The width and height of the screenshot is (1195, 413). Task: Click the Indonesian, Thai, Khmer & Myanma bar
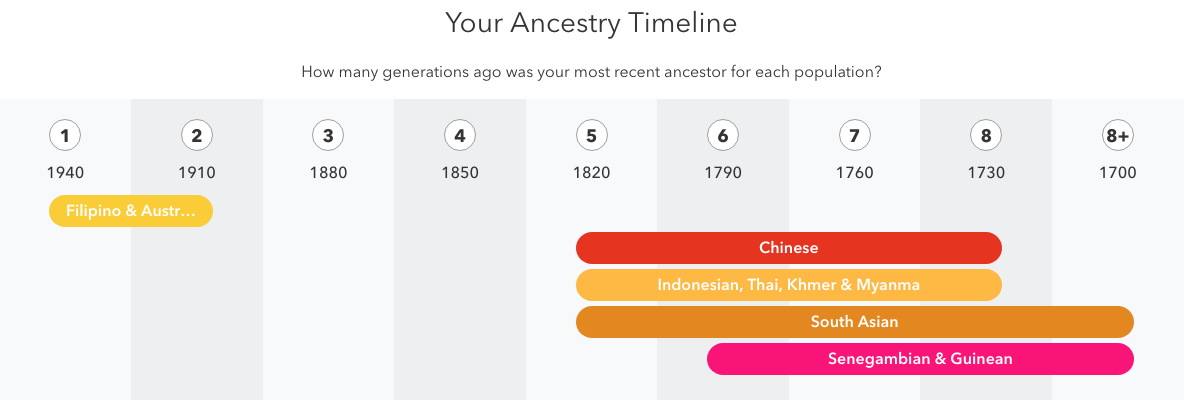tap(789, 285)
